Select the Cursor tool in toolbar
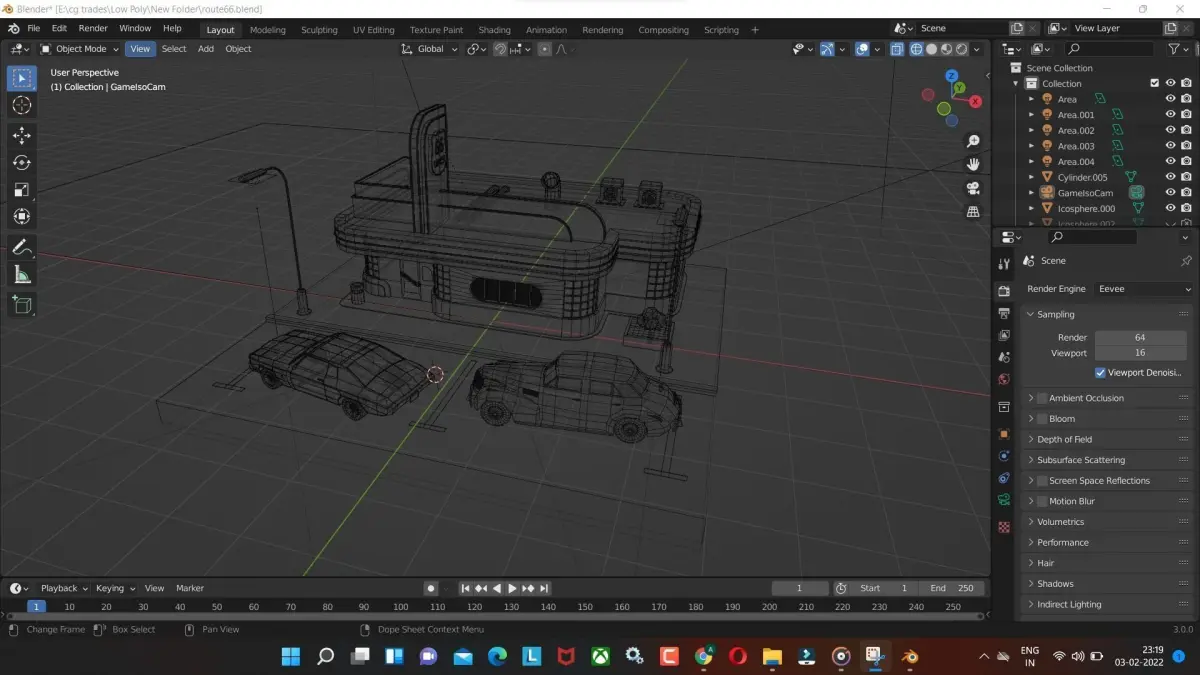Image resolution: width=1200 pixels, height=675 pixels. [22, 106]
